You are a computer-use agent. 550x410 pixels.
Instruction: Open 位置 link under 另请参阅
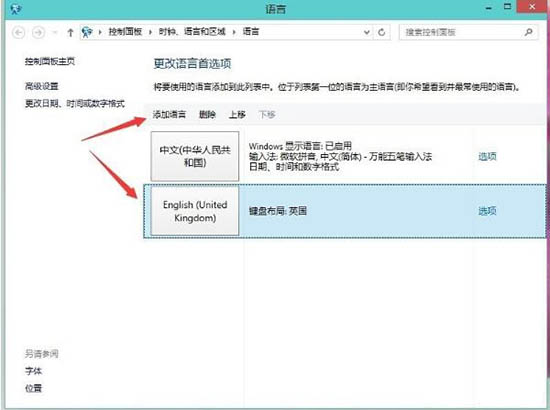[33, 388]
